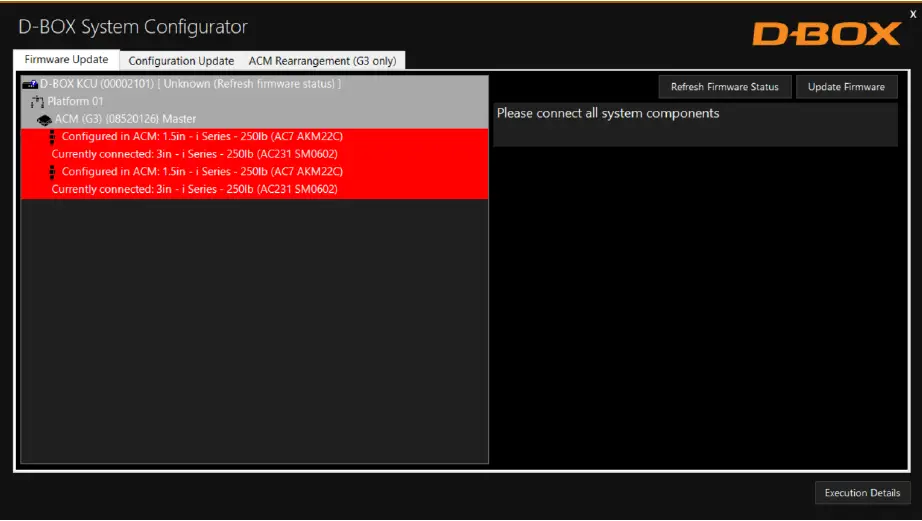This screenshot has height=521, width=922.
Task: Click the first red actuator icon
Action: (x=52, y=137)
